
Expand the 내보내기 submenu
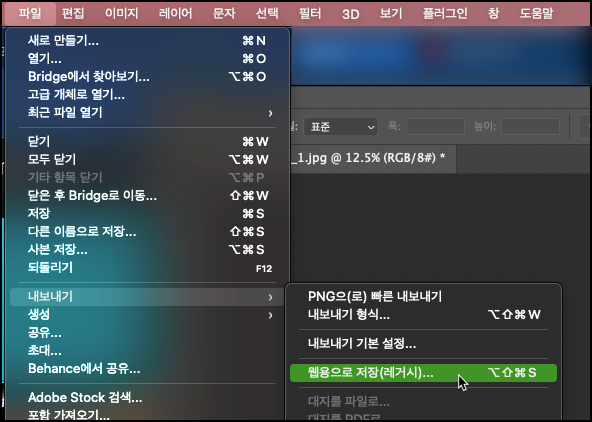[147, 297]
